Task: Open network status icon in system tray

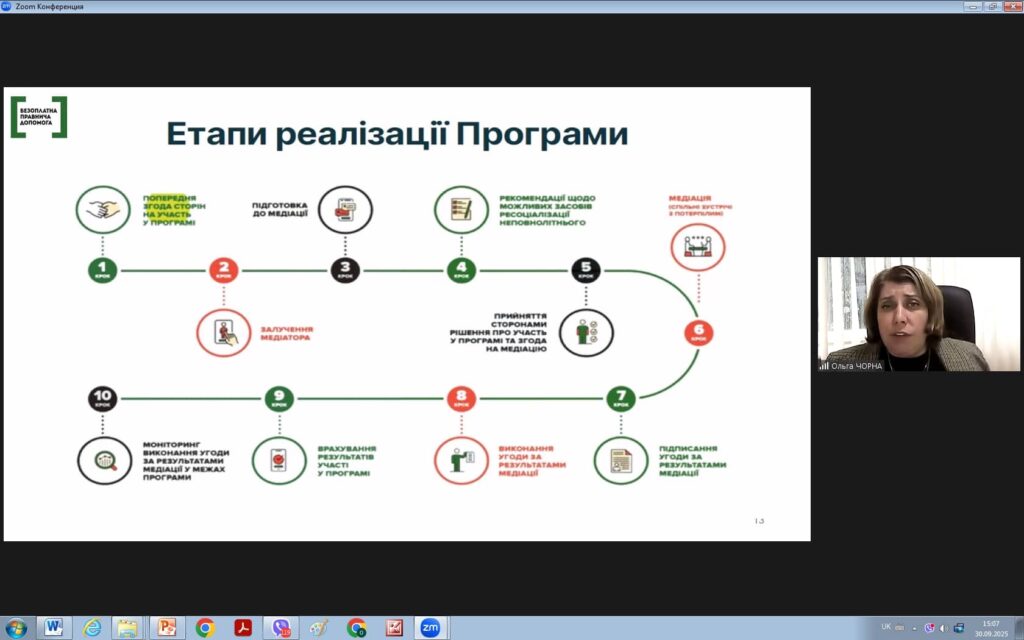Action: 958,627
